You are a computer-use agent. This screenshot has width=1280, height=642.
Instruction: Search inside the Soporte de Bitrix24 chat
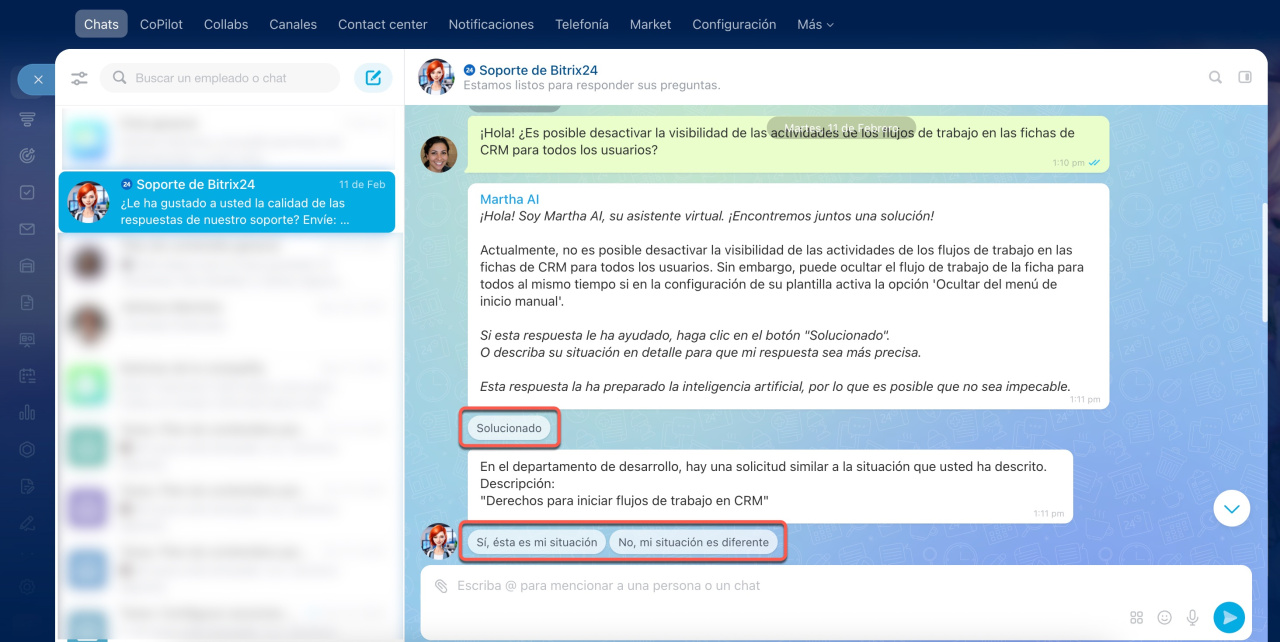click(x=1215, y=77)
